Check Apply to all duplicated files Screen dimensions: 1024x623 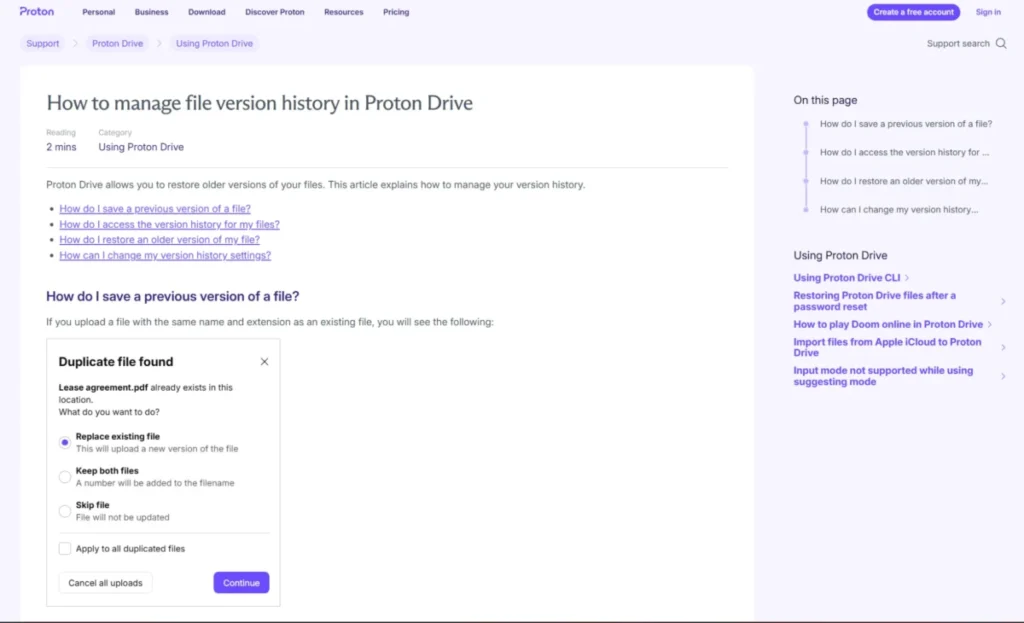pos(65,549)
